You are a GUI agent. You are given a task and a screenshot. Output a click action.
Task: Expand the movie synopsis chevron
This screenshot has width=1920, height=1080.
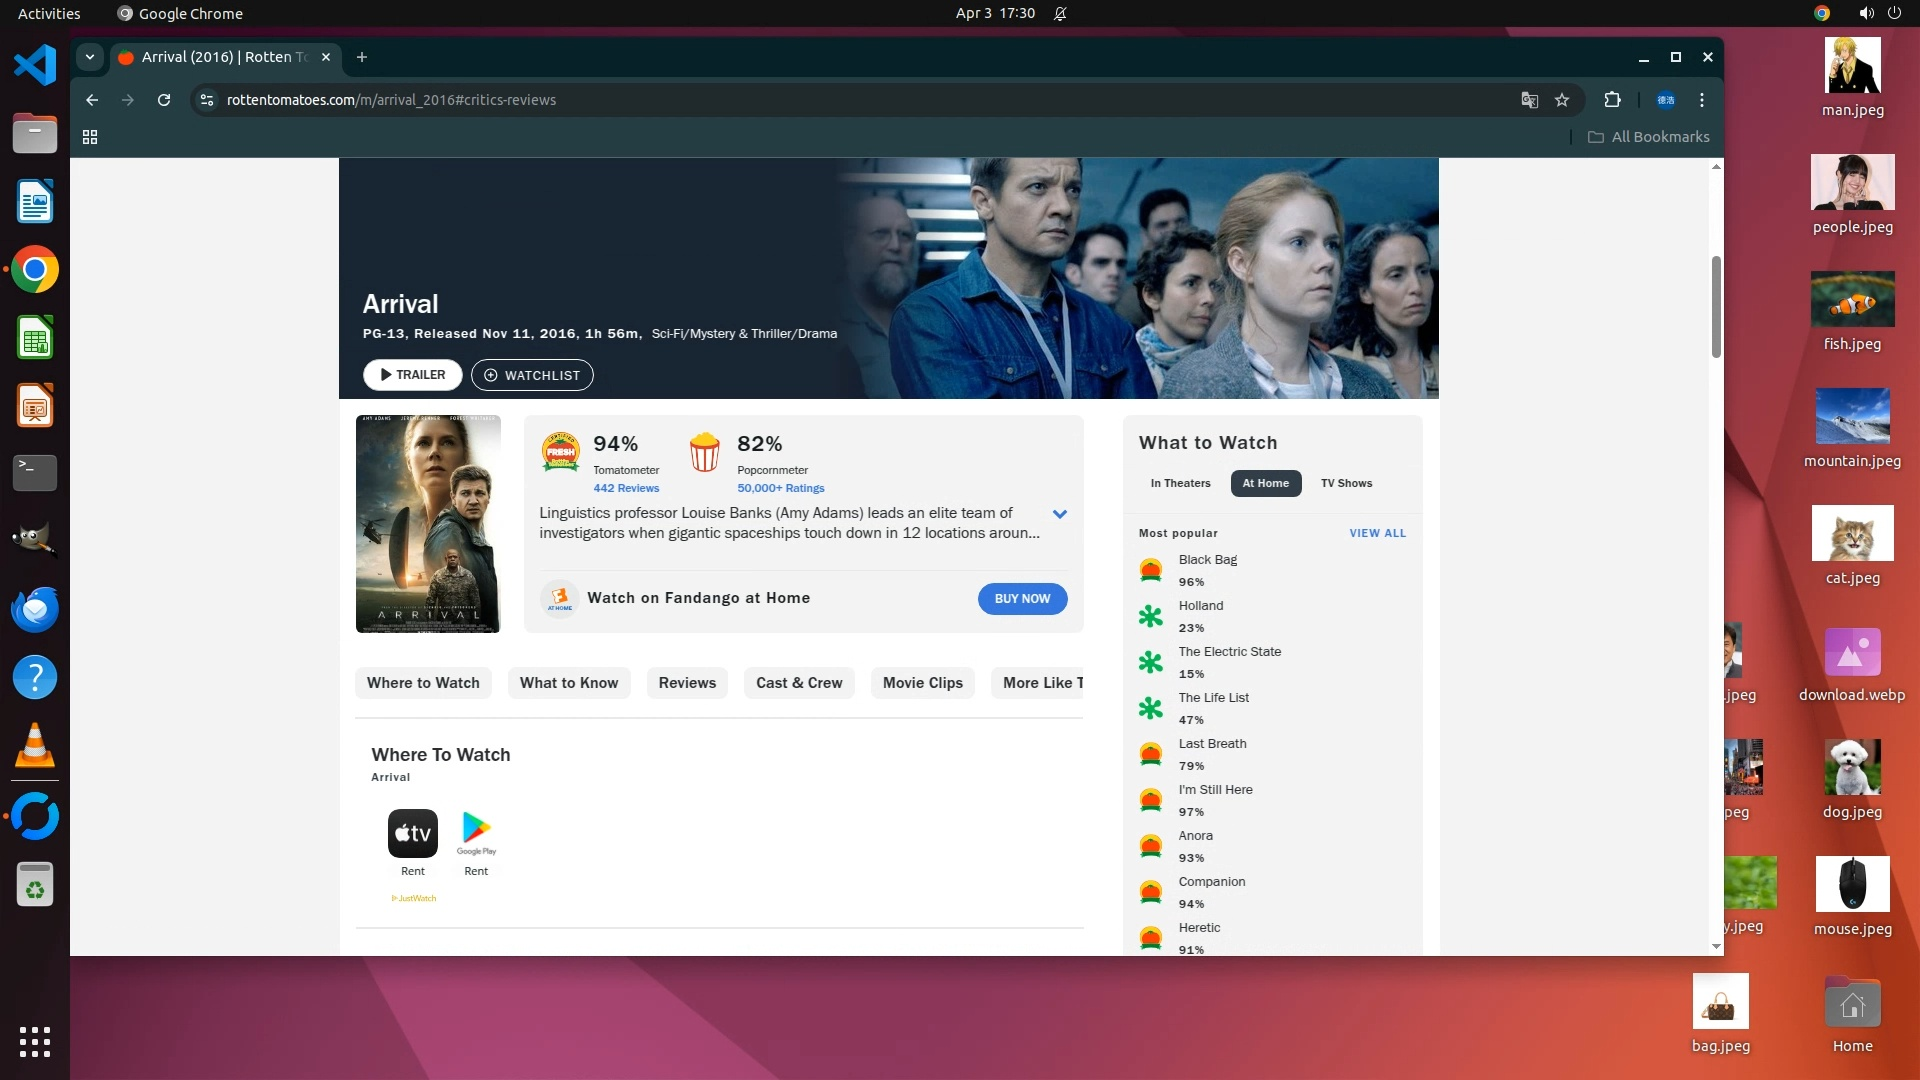click(1060, 514)
